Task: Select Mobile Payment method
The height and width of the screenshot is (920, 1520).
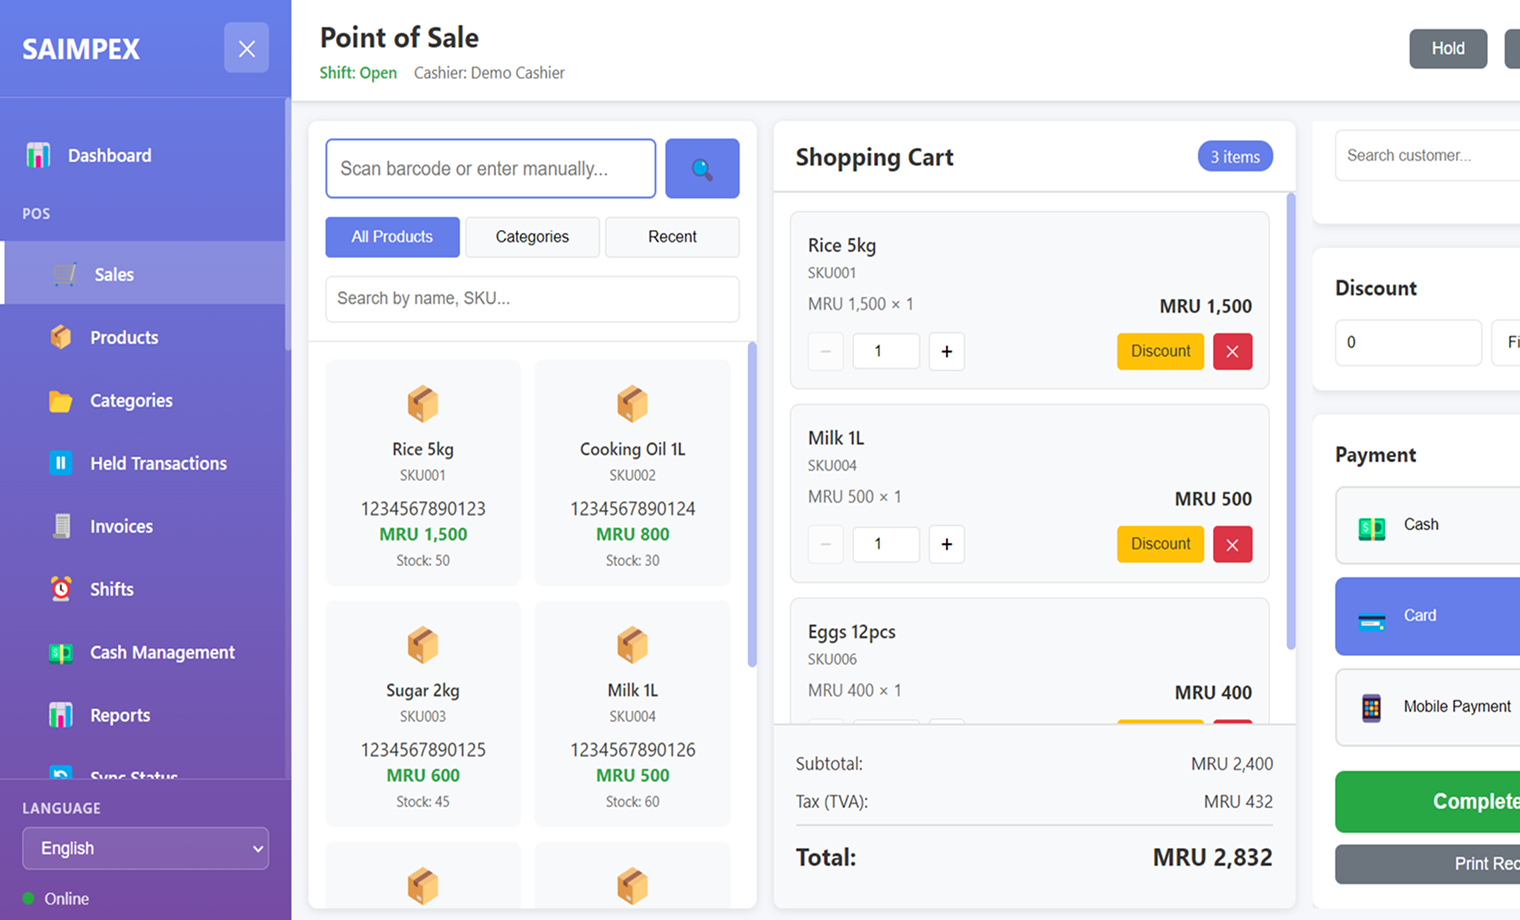Action: coord(1440,706)
